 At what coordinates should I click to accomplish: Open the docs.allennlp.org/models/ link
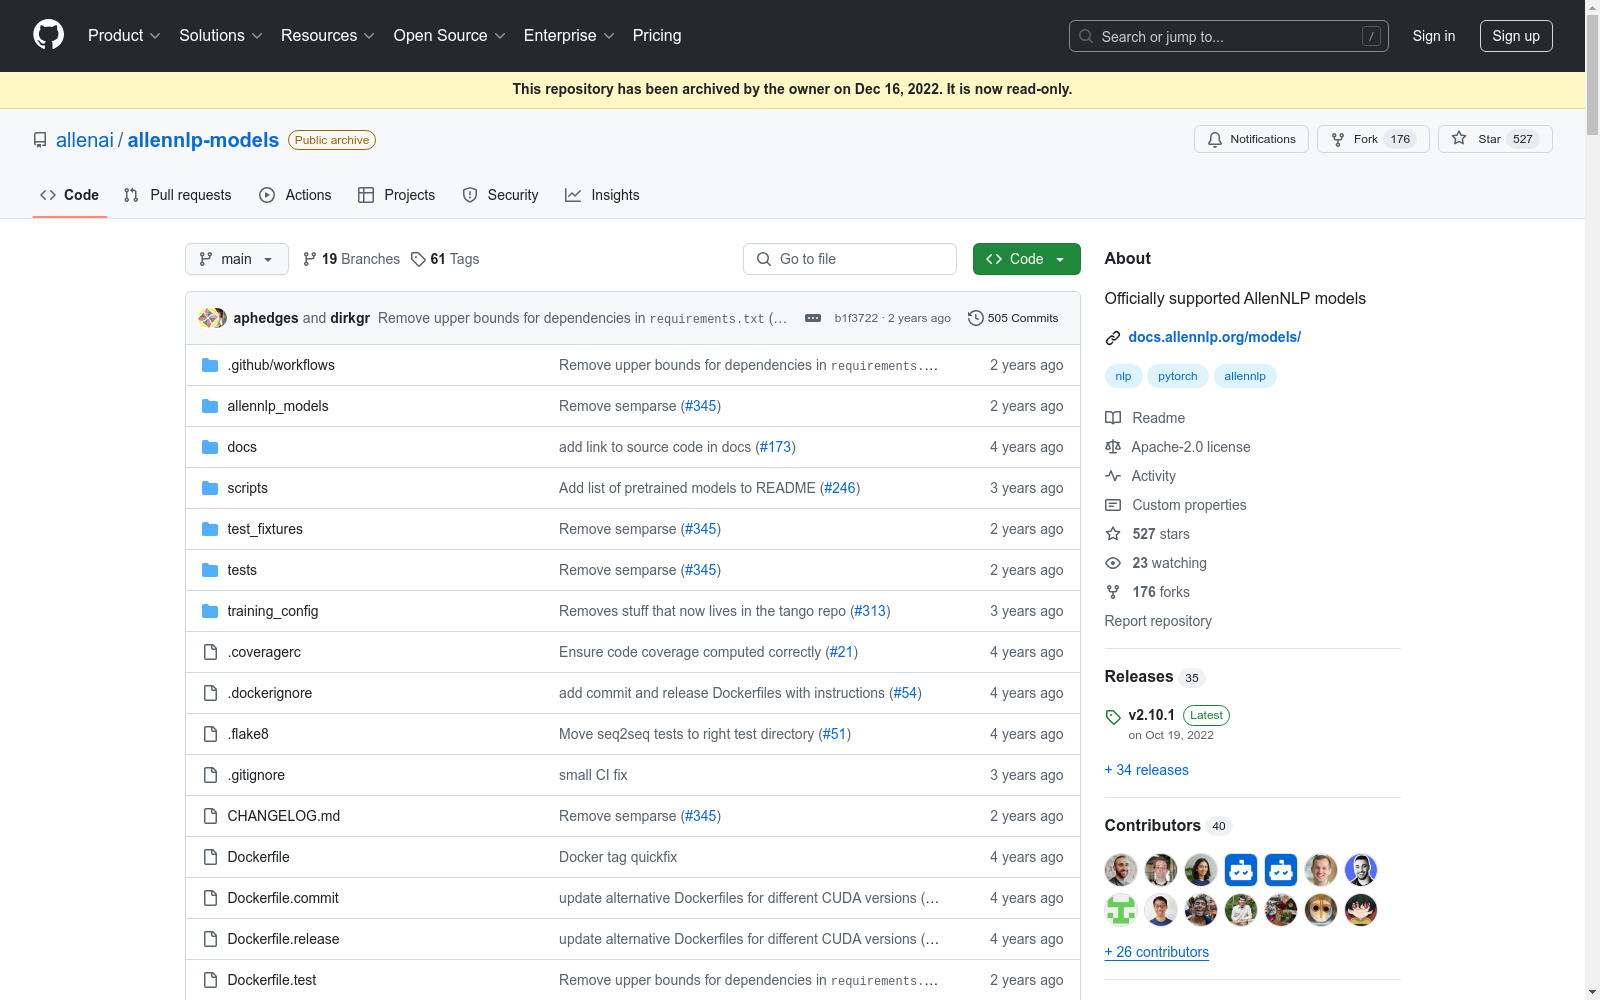pyautogui.click(x=1215, y=337)
